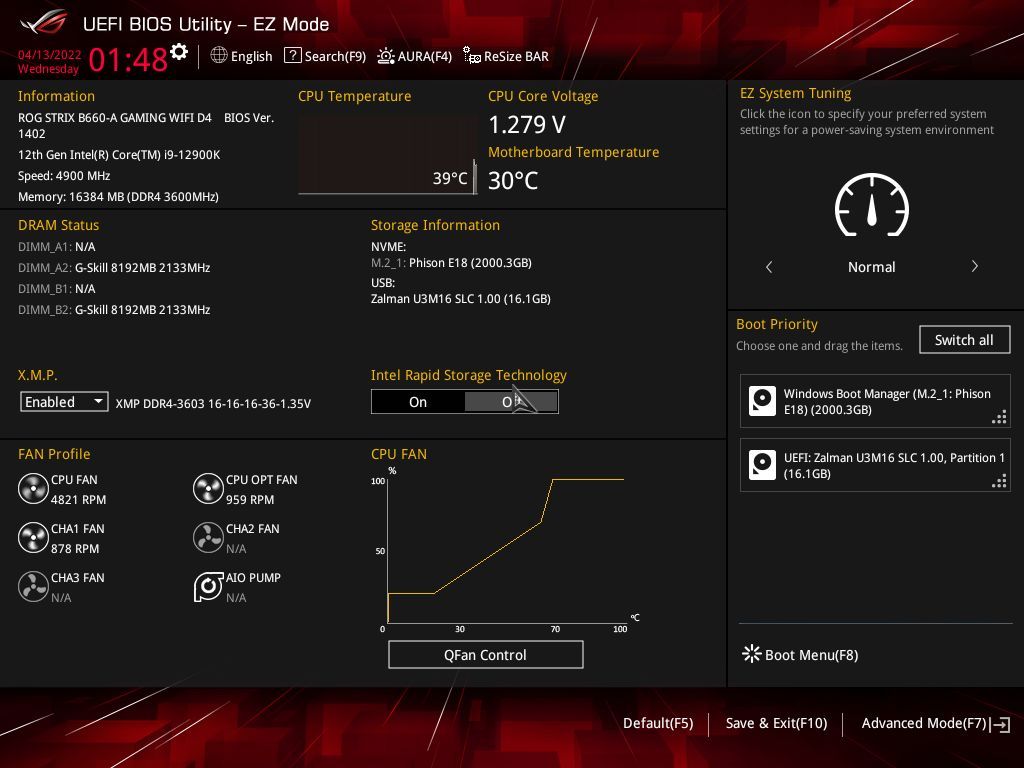This screenshot has width=1024, height=768.
Task: Click the 1.279 V core voltage value
Action: click(x=527, y=124)
